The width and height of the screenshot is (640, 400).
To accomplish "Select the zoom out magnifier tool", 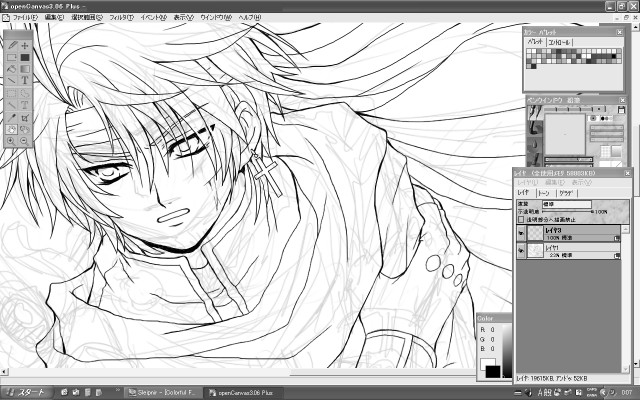I will [25, 141].
